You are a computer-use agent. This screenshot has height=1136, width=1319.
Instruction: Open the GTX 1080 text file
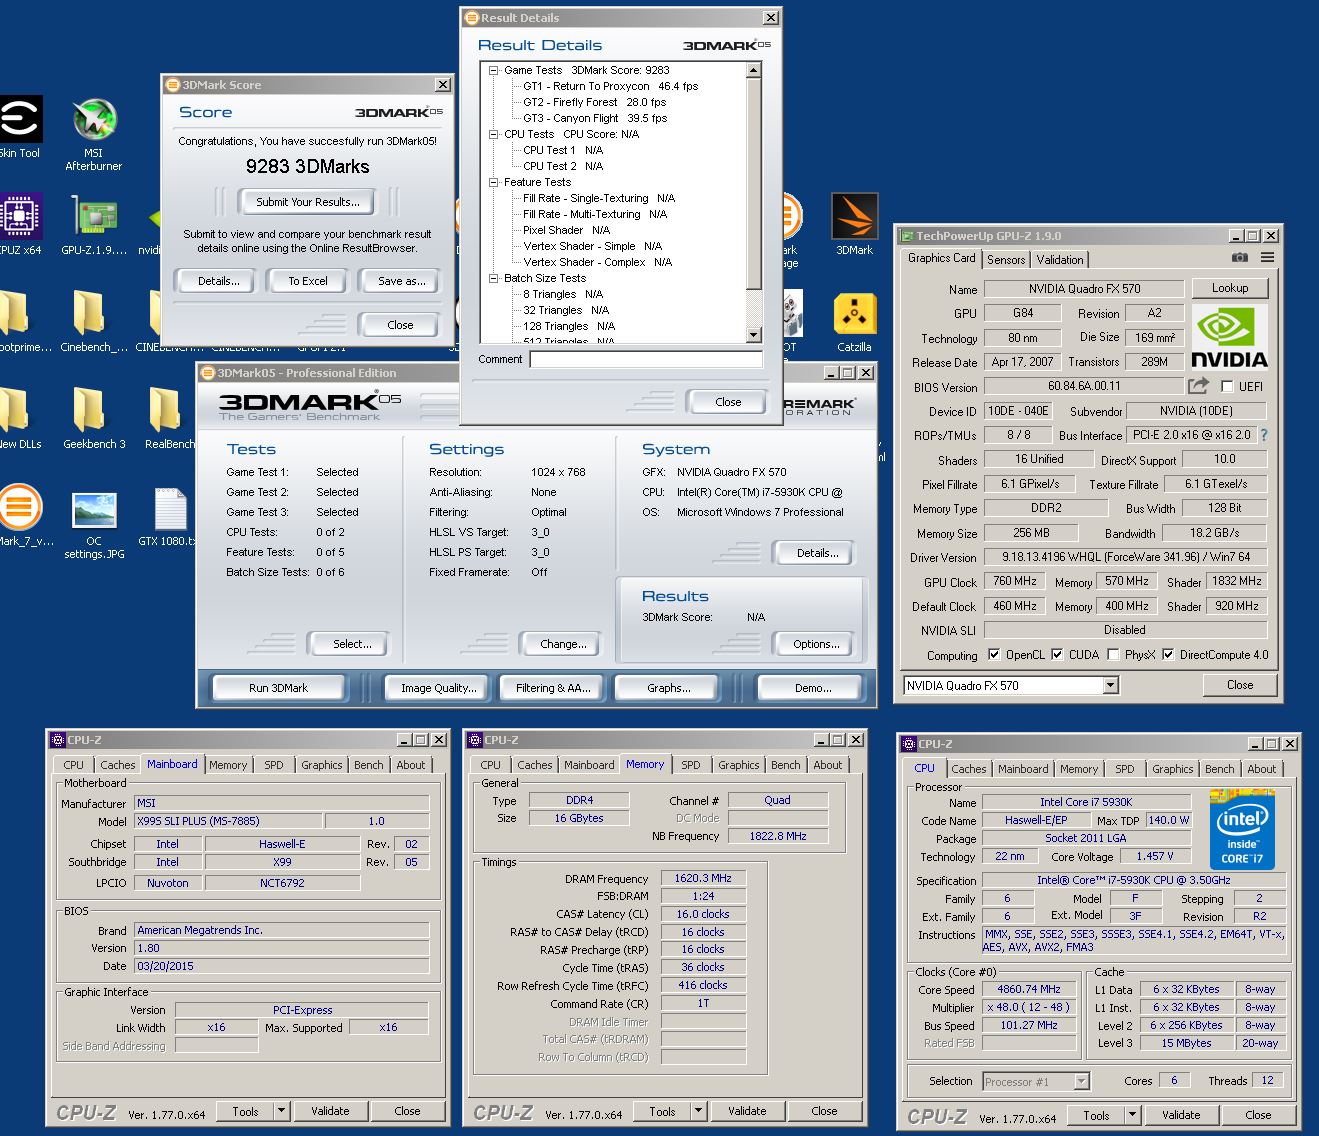click(x=168, y=518)
